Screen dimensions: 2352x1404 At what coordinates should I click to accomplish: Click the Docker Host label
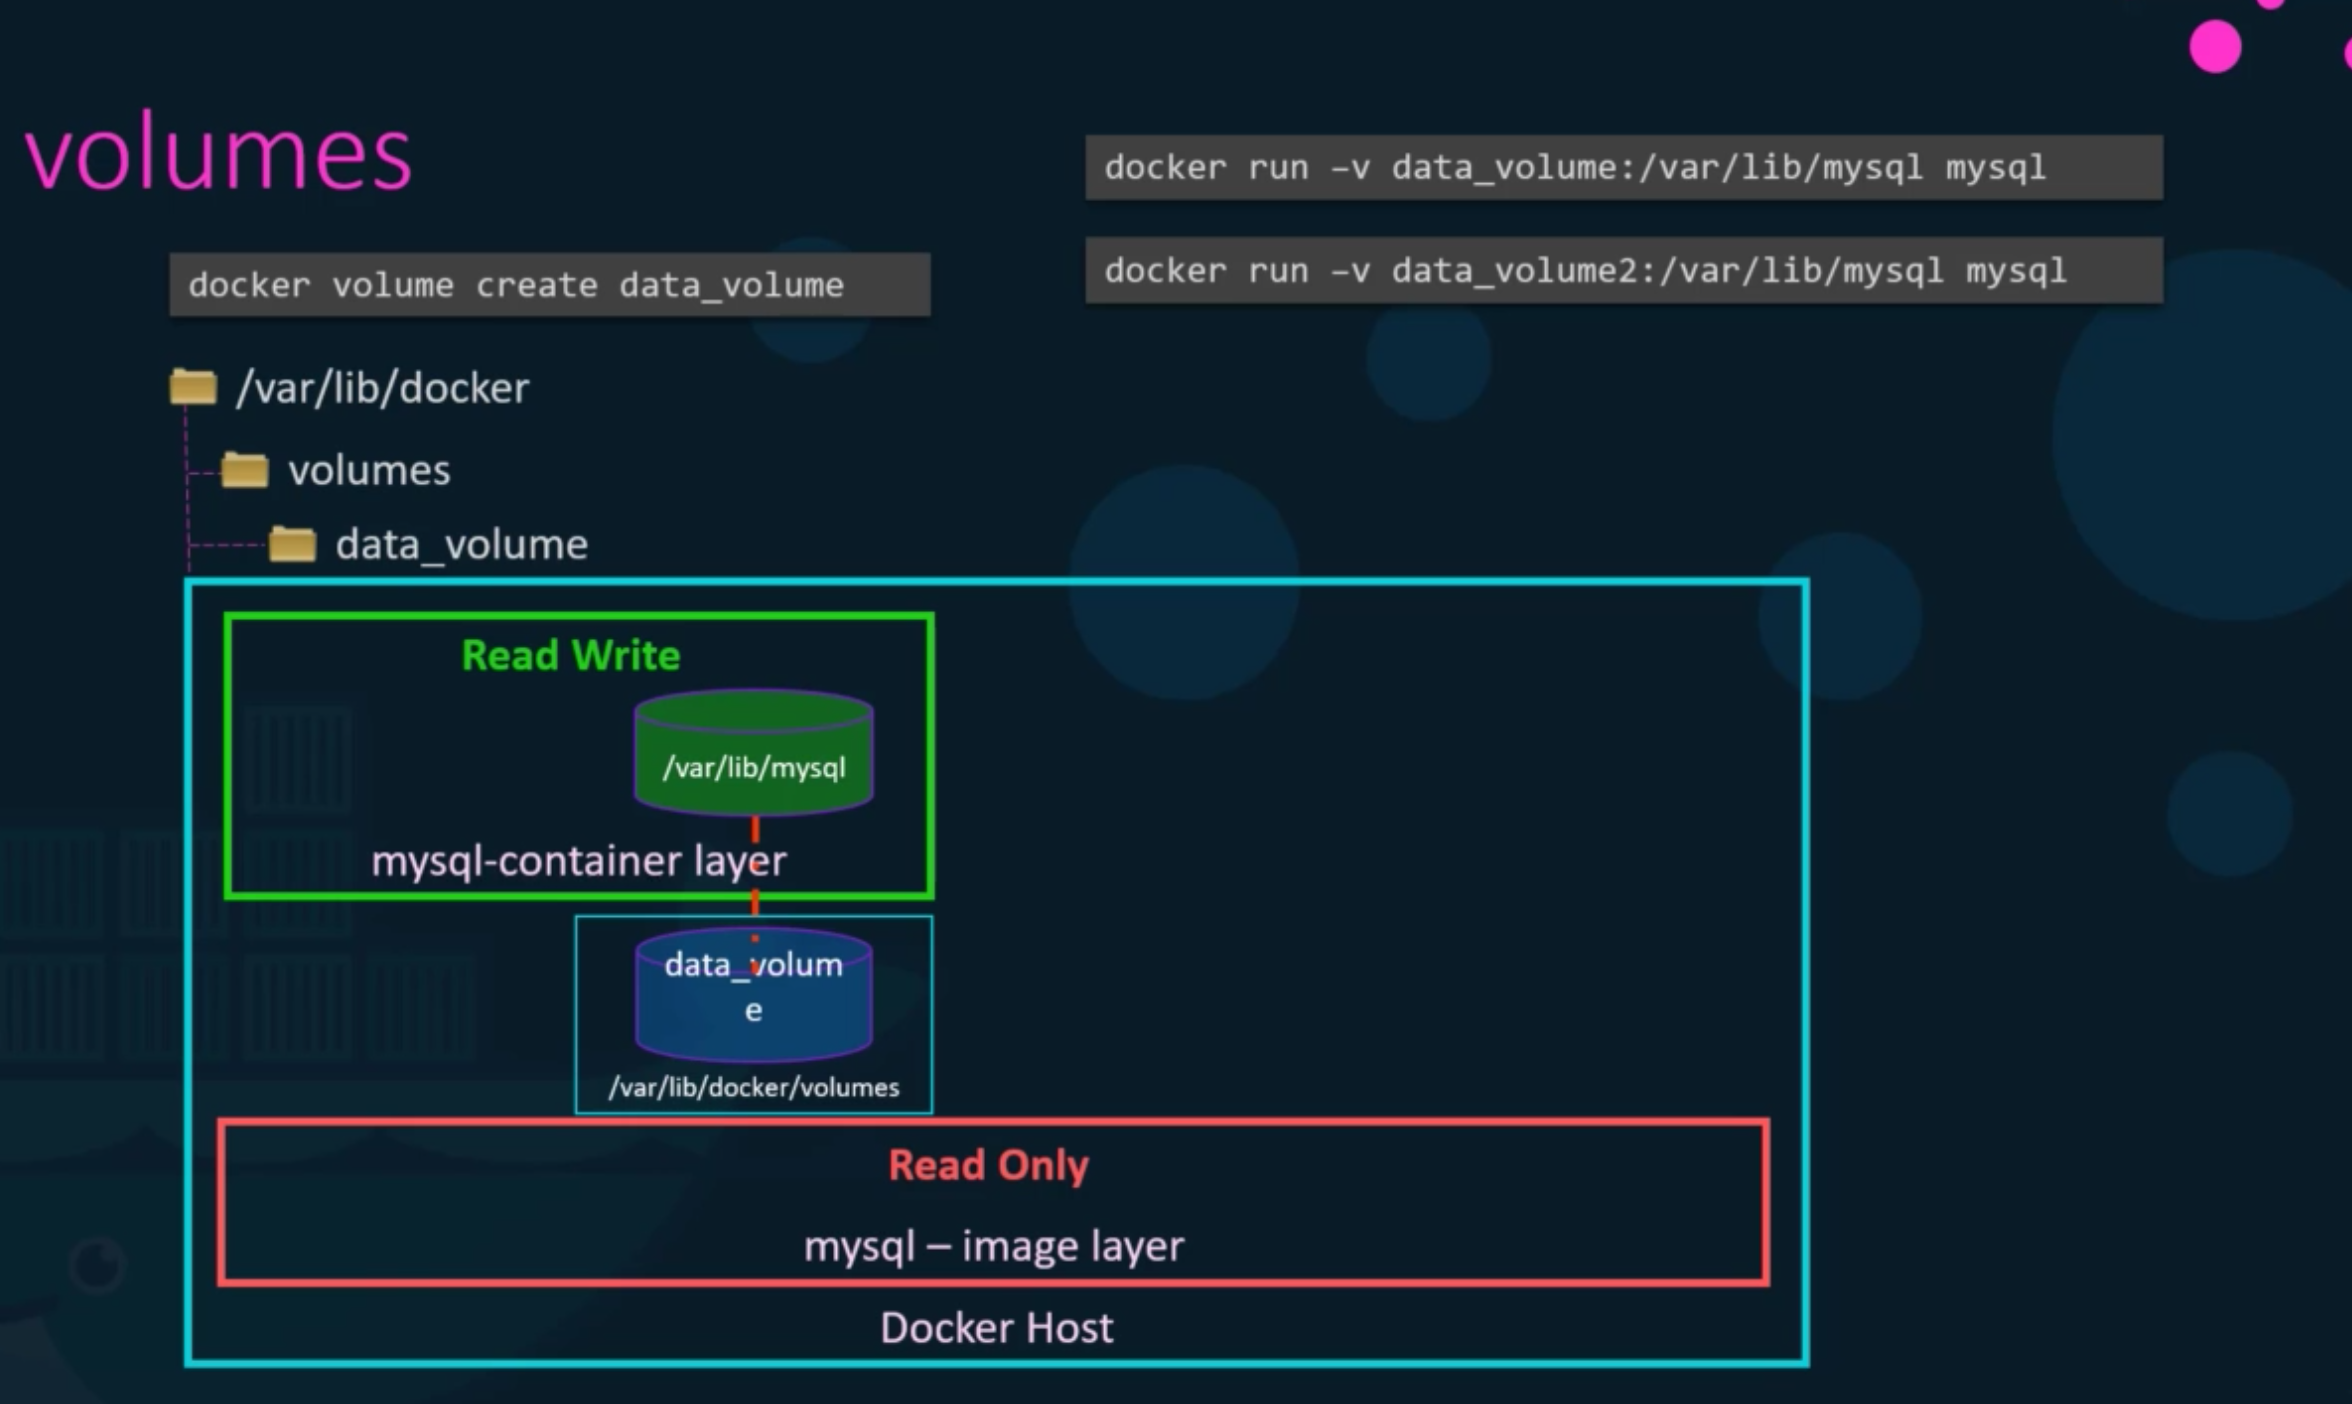[996, 1328]
